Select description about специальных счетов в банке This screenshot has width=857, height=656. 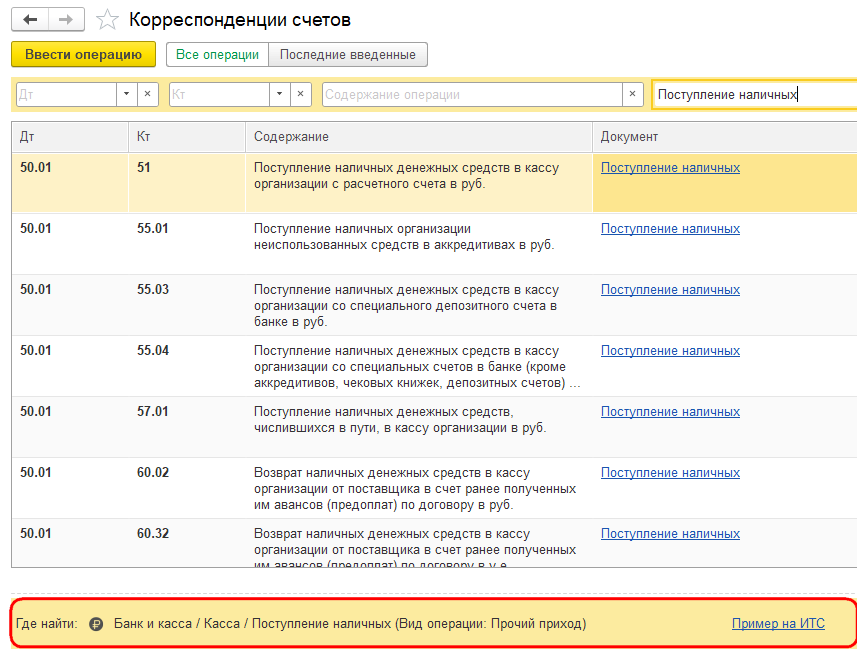coord(417,367)
